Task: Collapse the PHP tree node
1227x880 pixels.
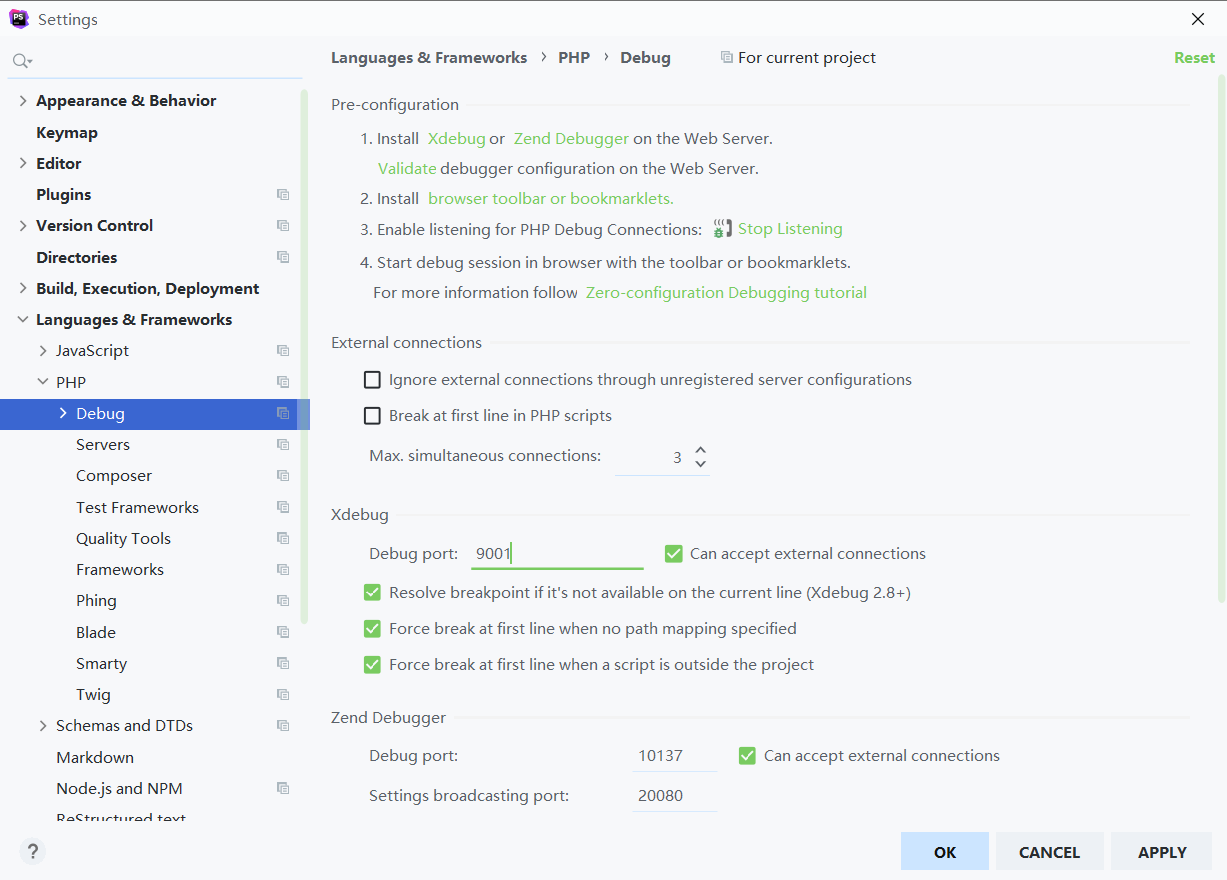Action: [x=43, y=382]
